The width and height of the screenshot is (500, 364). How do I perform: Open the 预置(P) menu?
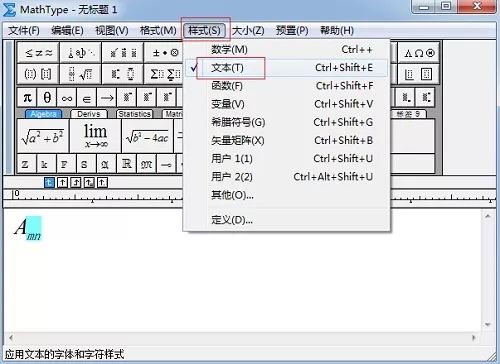pyautogui.click(x=292, y=31)
